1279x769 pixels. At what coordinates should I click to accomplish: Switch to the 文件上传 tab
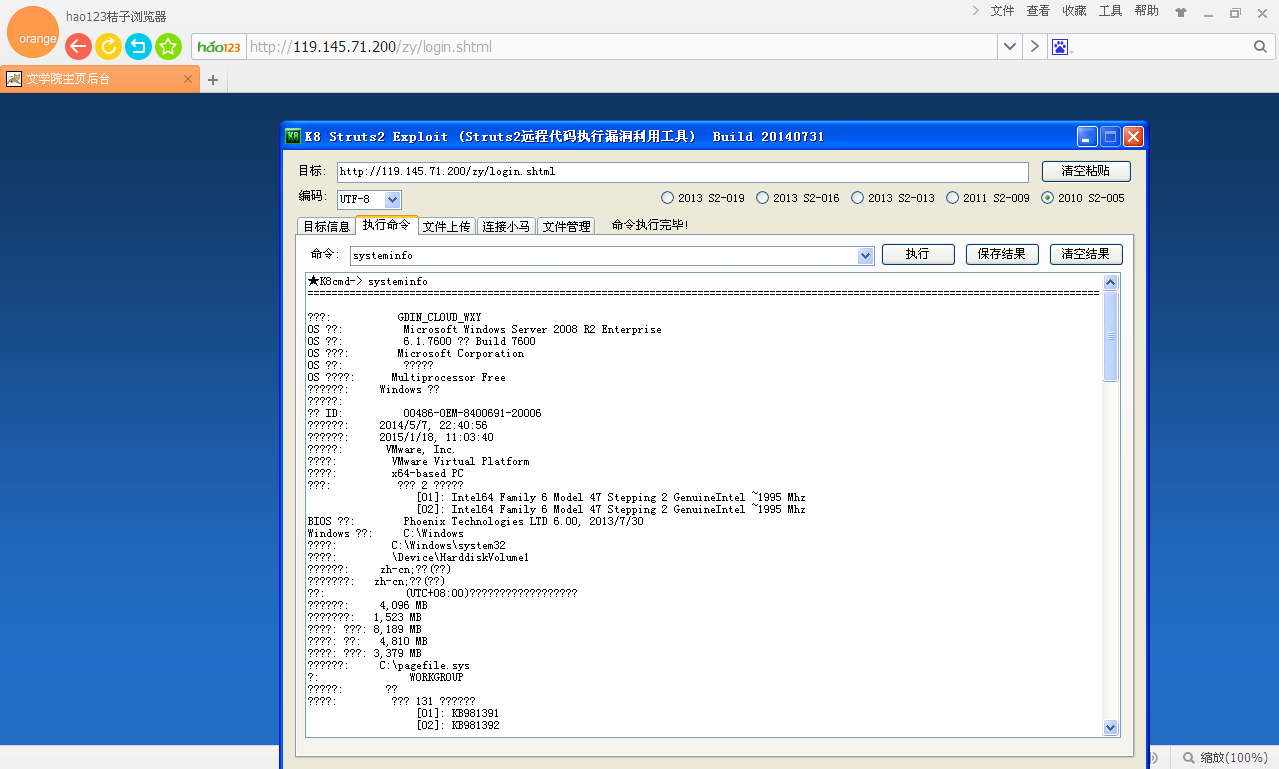tap(447, 227)
